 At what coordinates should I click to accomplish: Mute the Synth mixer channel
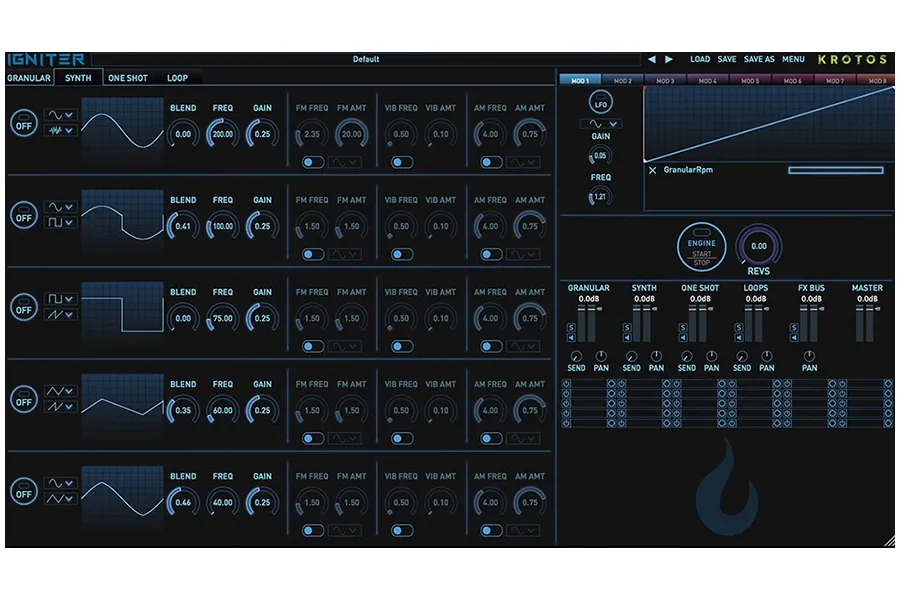pos(626,337)
